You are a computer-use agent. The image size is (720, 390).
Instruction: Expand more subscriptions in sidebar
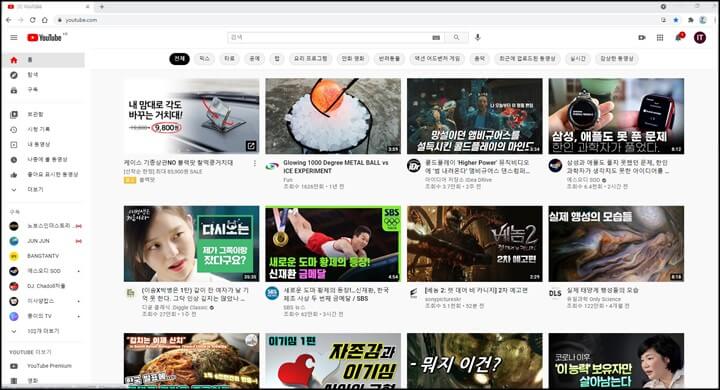click(43, 331)
